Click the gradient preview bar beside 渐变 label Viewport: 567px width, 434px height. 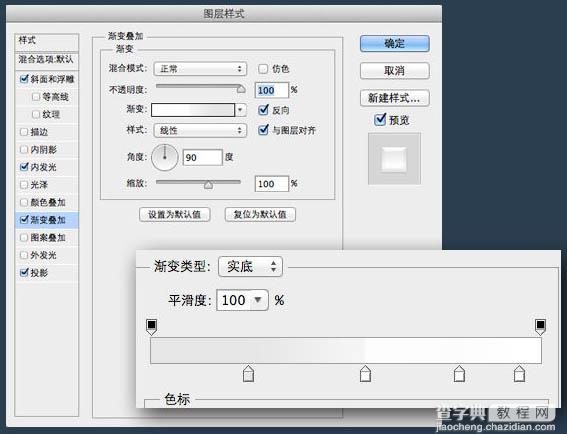[193, 110]
